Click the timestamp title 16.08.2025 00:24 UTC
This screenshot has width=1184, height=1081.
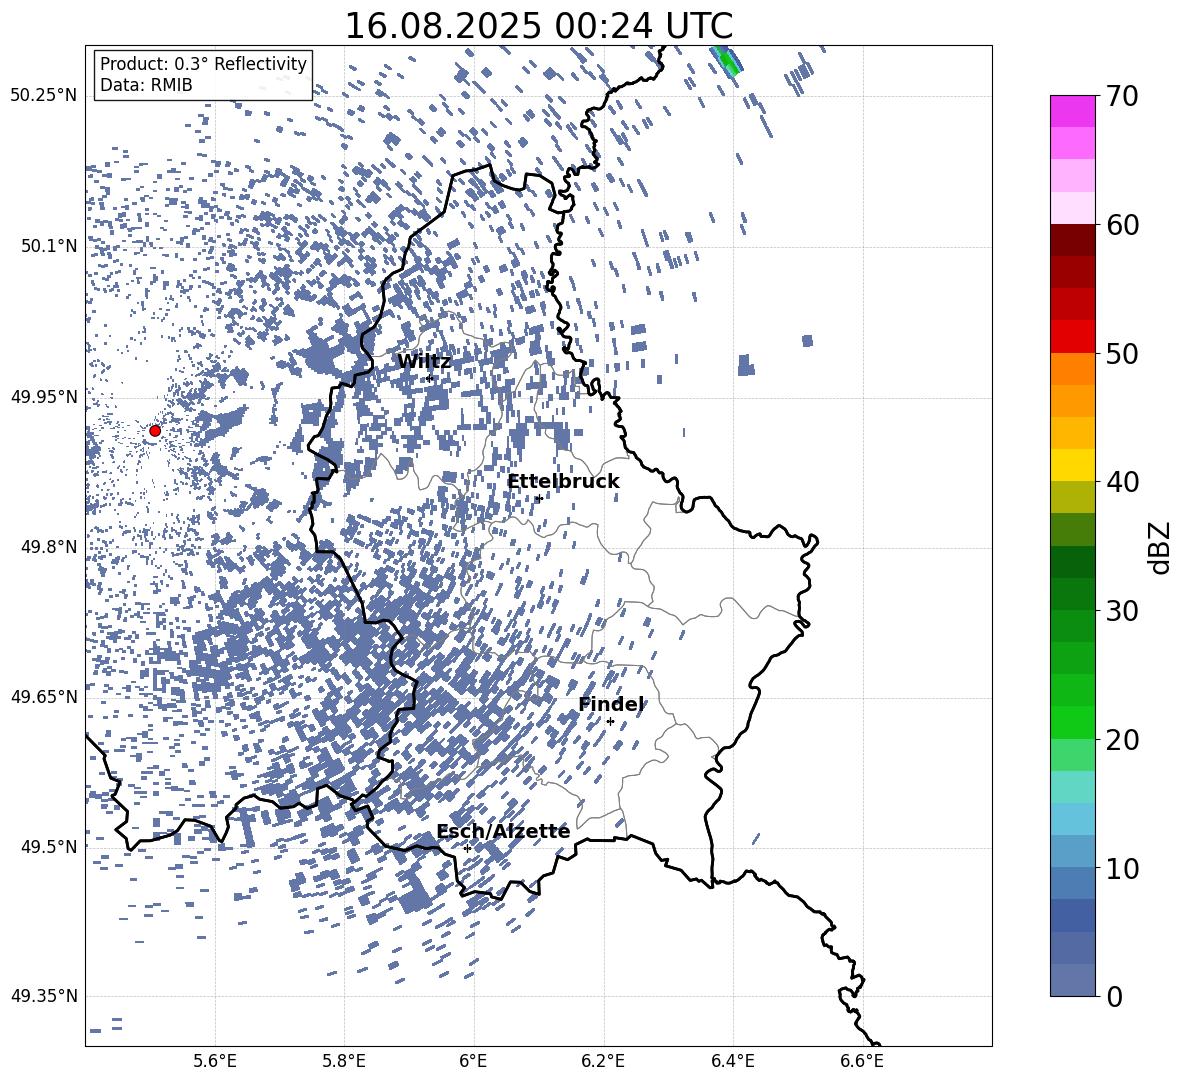(538, 26)
